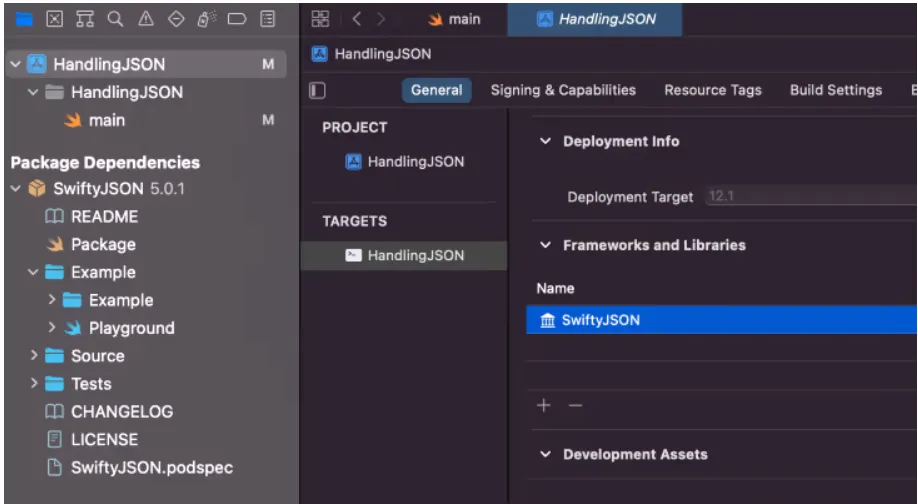Open the Find navigator magnifier
This screenshot has height=504, width=918.
(115, 19)
